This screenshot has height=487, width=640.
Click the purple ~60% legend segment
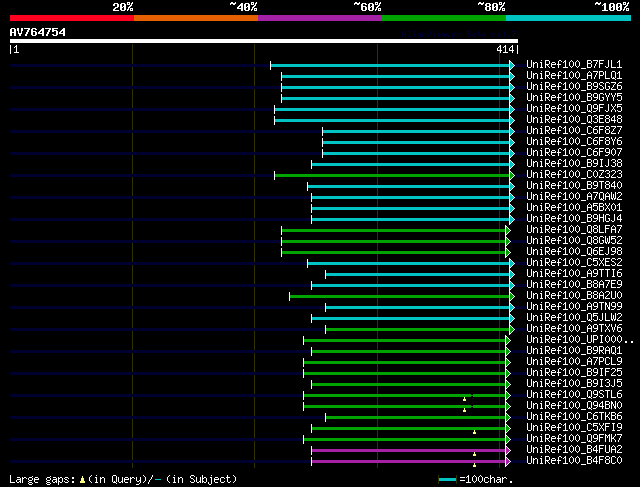[x=320, y=18]
